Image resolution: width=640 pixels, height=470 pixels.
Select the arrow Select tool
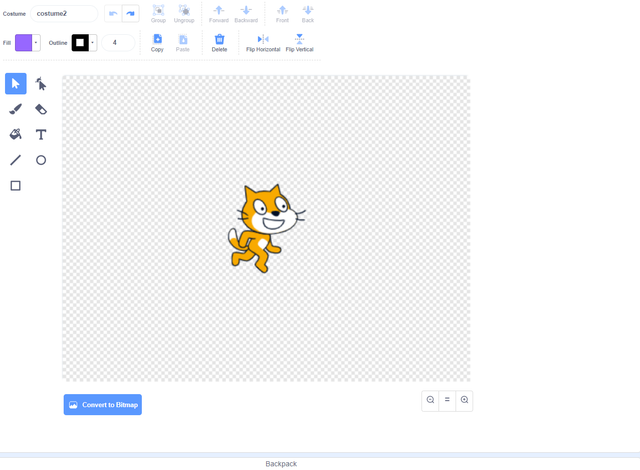pyautogui.click(x=16, y=84)
